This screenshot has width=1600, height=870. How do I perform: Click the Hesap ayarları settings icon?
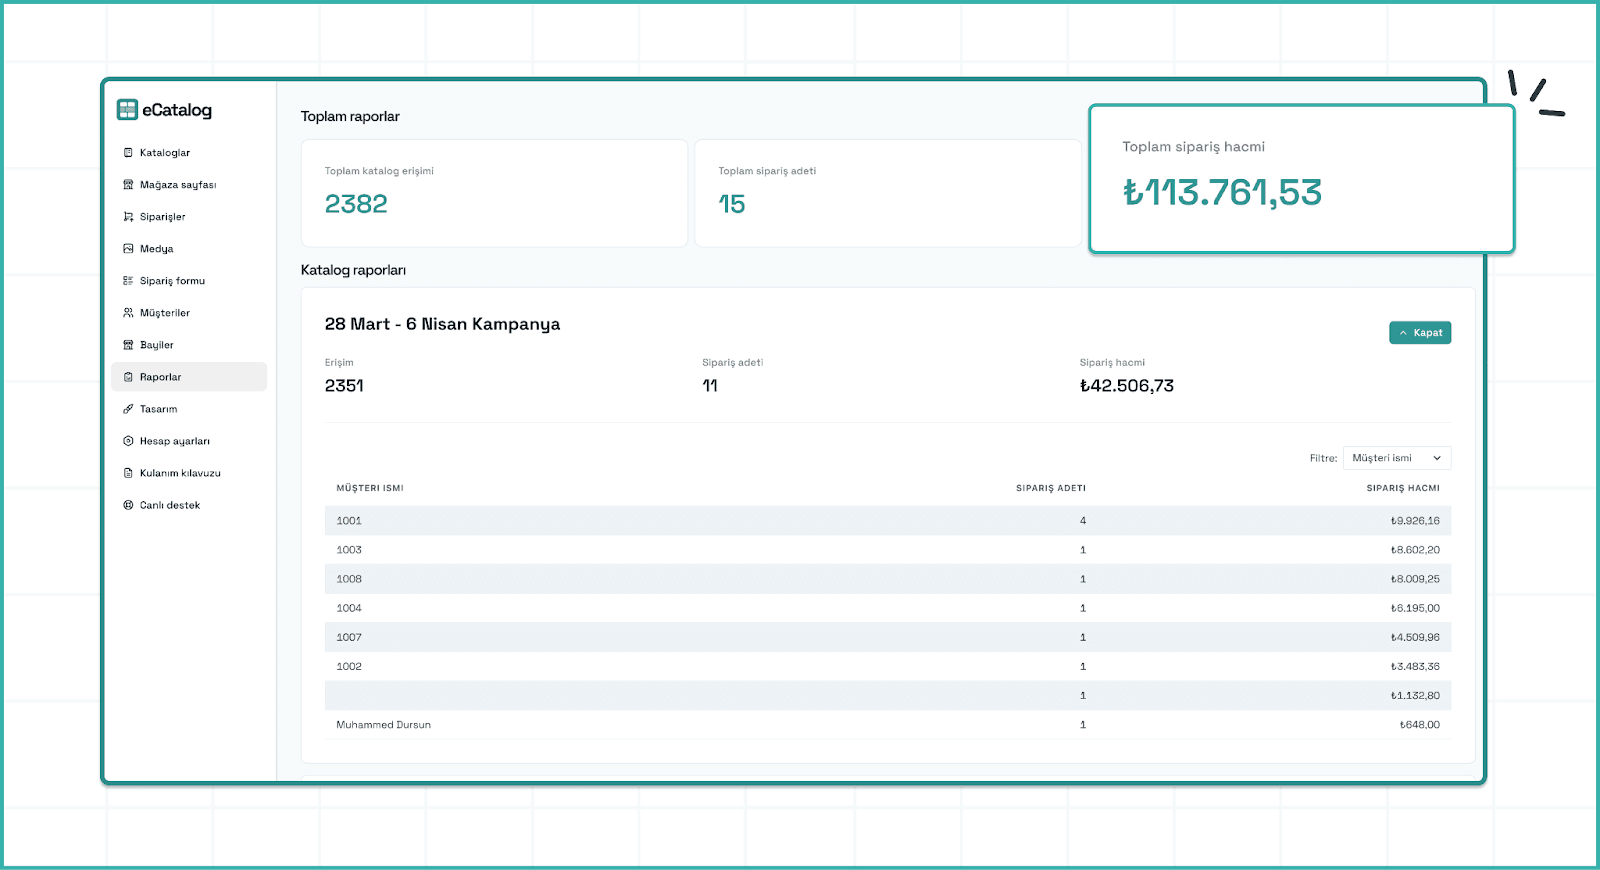128,441
